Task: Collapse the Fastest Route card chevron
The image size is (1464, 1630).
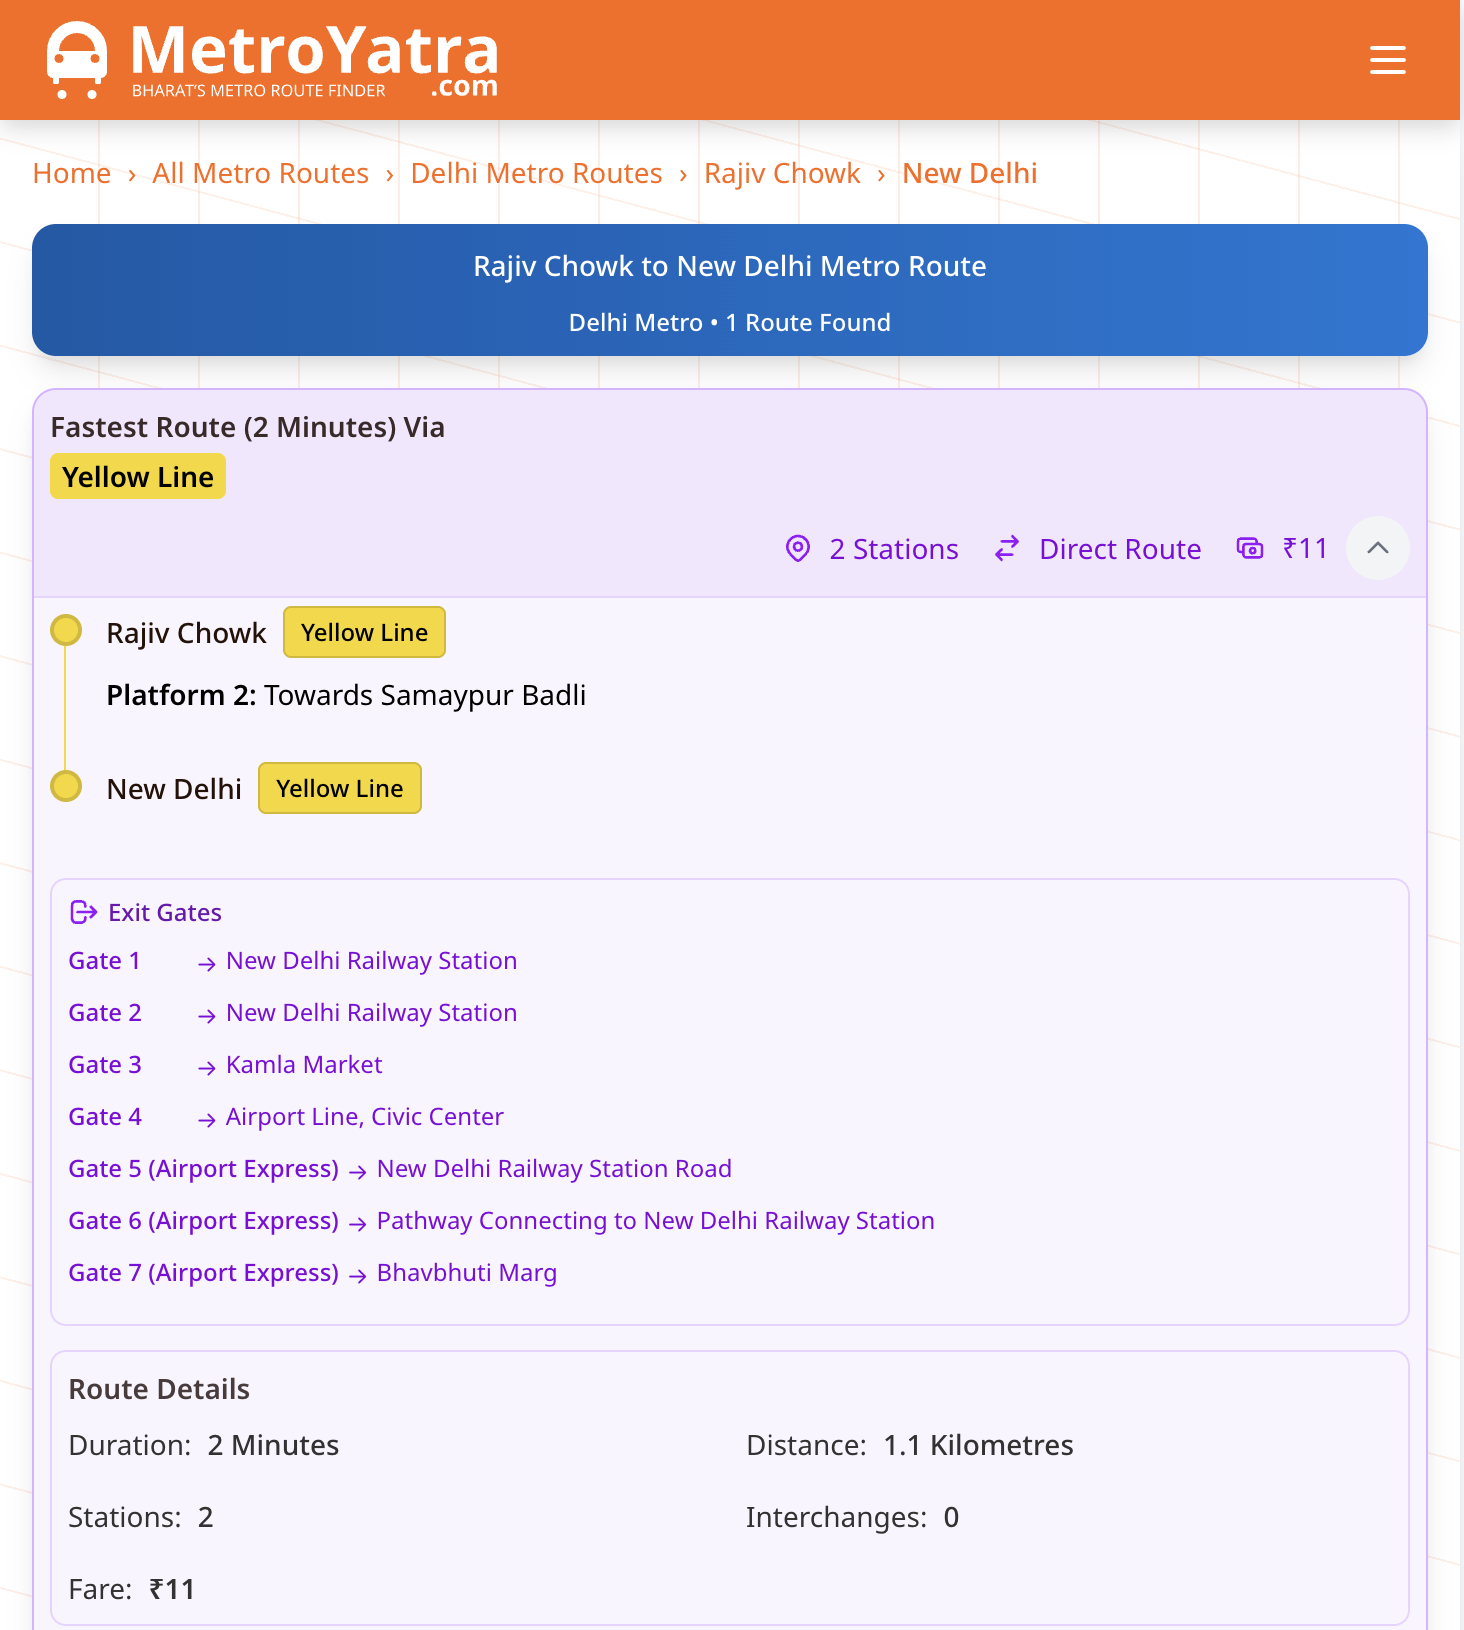Action: pyautogui.click(x=1378, y=547)
